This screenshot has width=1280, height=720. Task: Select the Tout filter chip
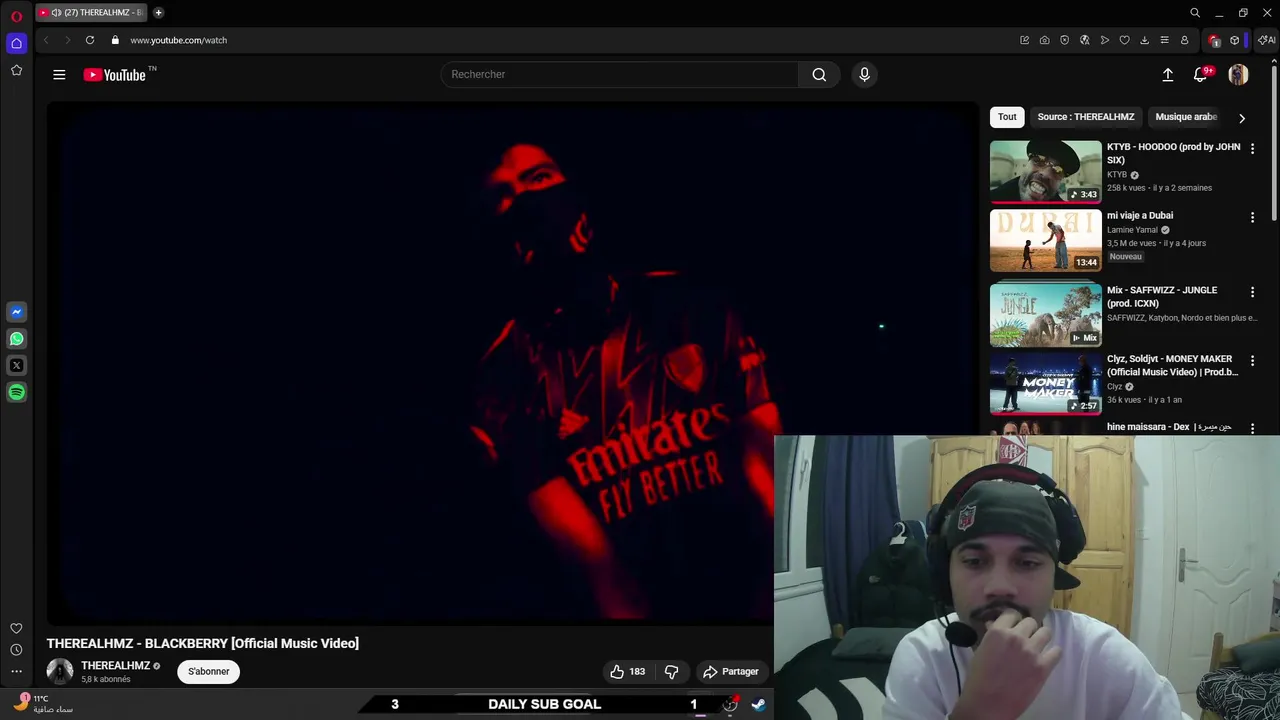coord(1007,117)
